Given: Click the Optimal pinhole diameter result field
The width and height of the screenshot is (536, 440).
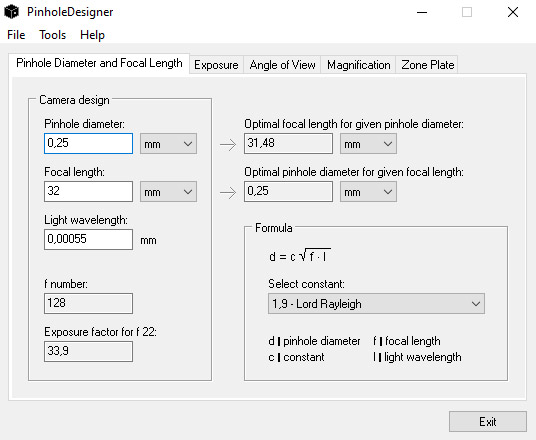Looking at the screenshot, I should click(x=288, y=191).
